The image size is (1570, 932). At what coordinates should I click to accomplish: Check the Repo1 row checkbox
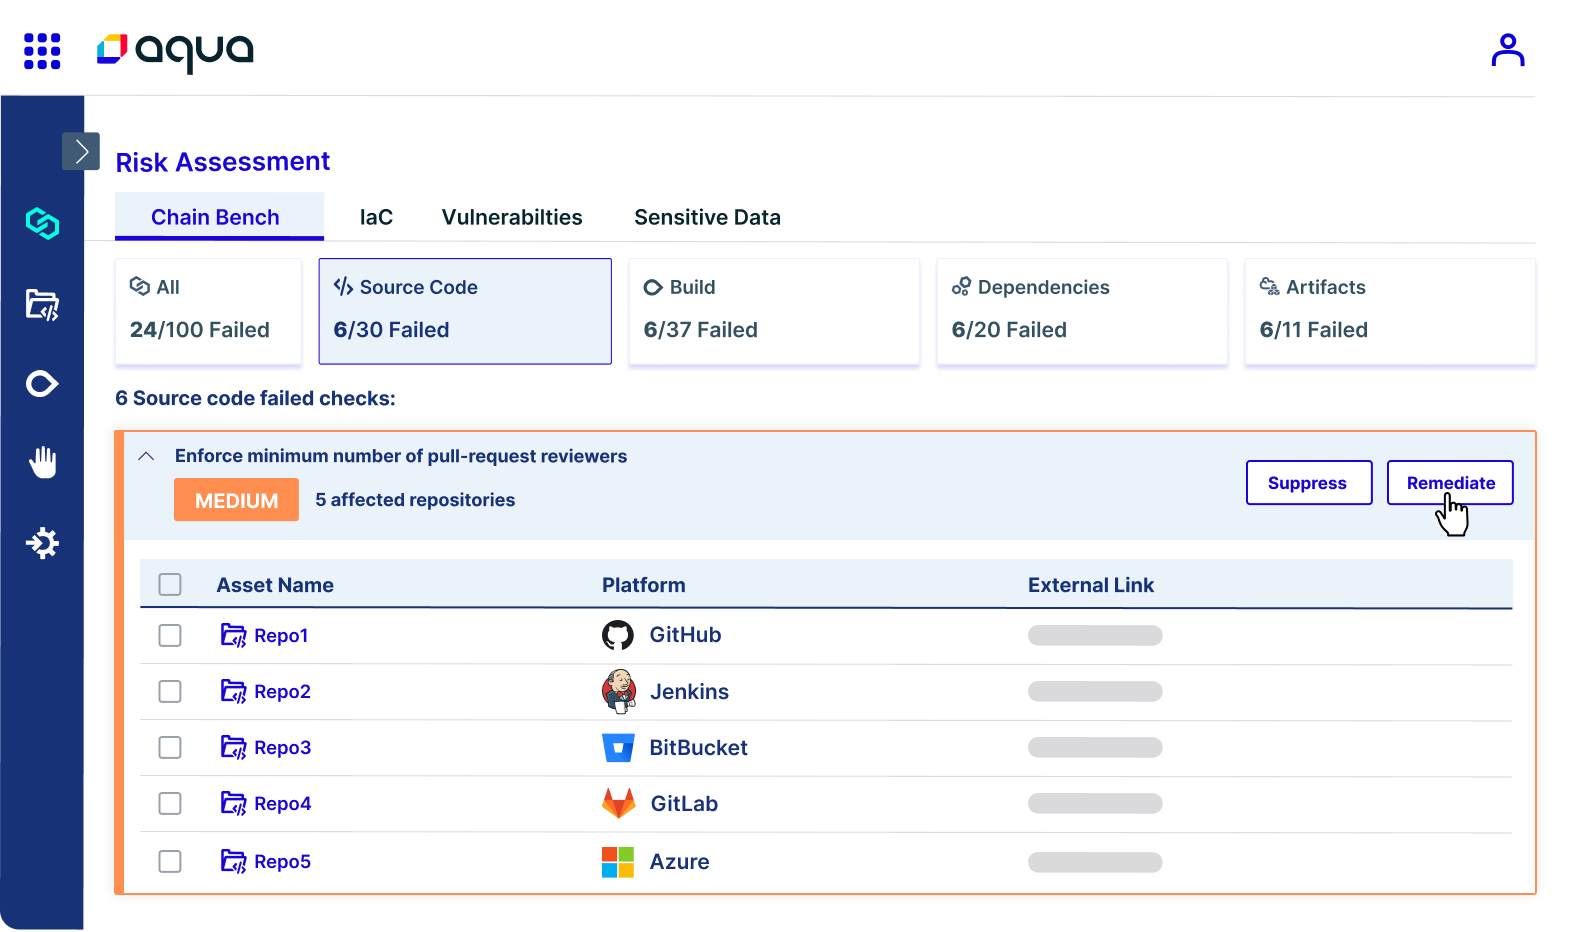[170, 635]
